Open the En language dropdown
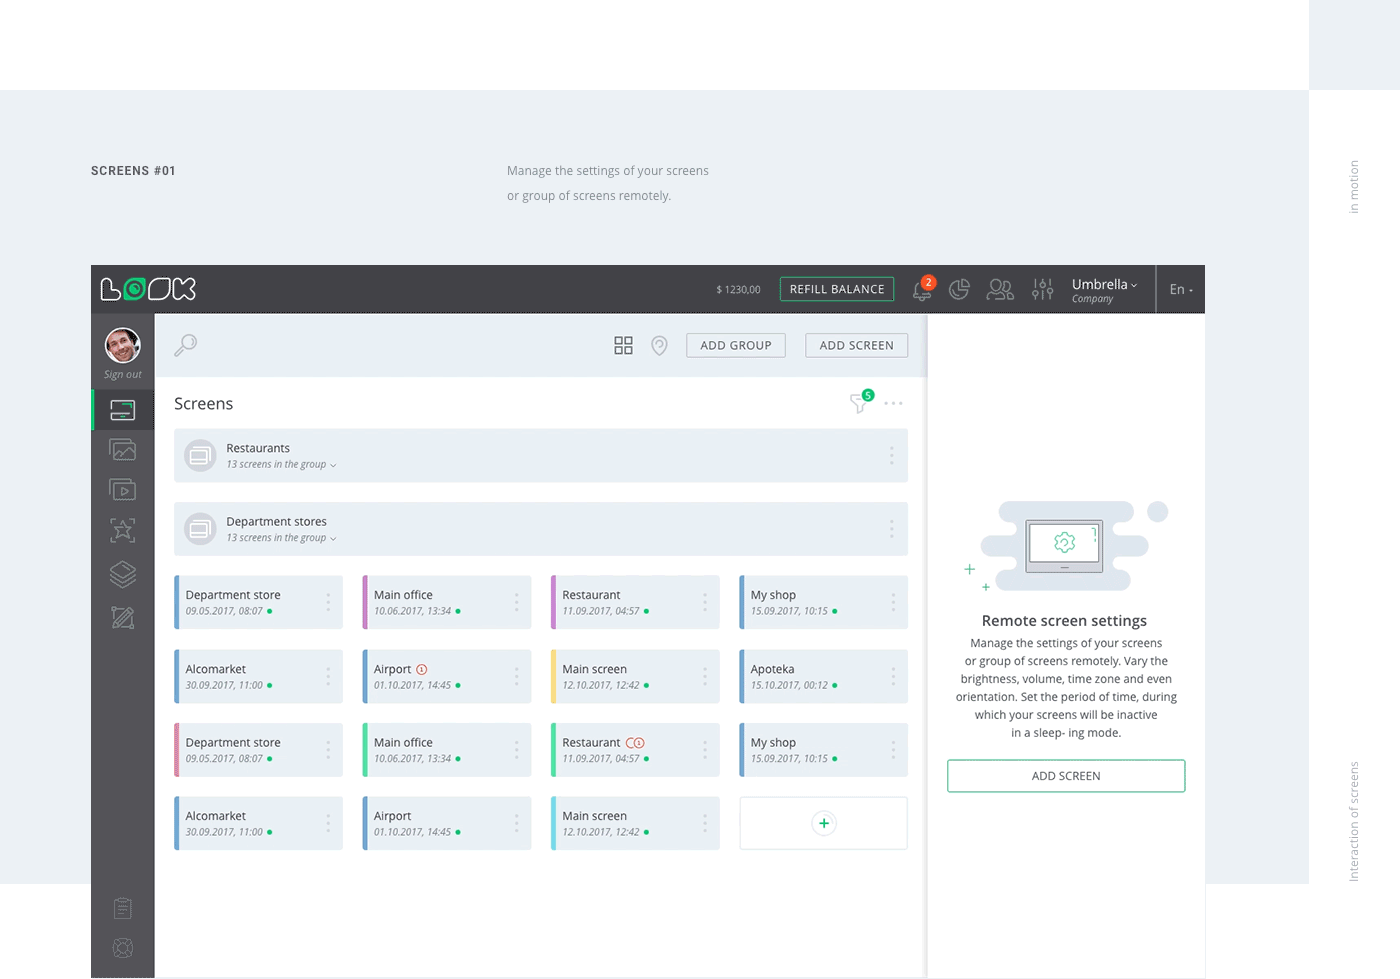1400x979 pixels. (x=1181, y=289)
